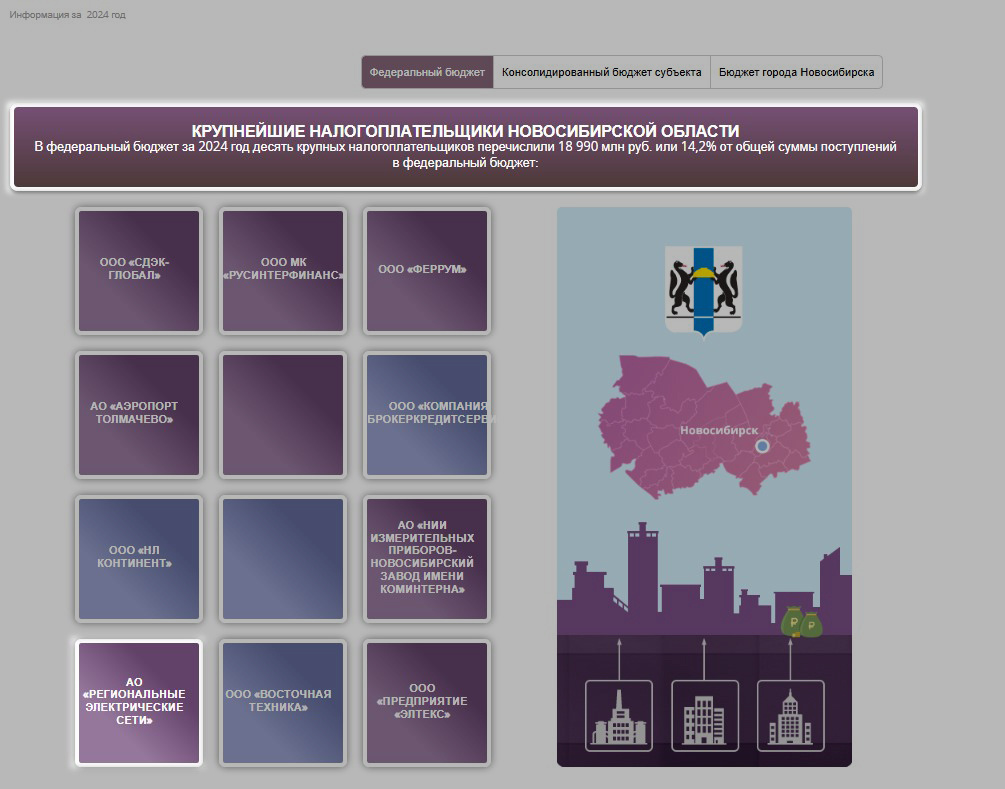The image size is (1005, 789).
Task: Click the green ruble money bags icon
Action: click(x=801, y=622)
